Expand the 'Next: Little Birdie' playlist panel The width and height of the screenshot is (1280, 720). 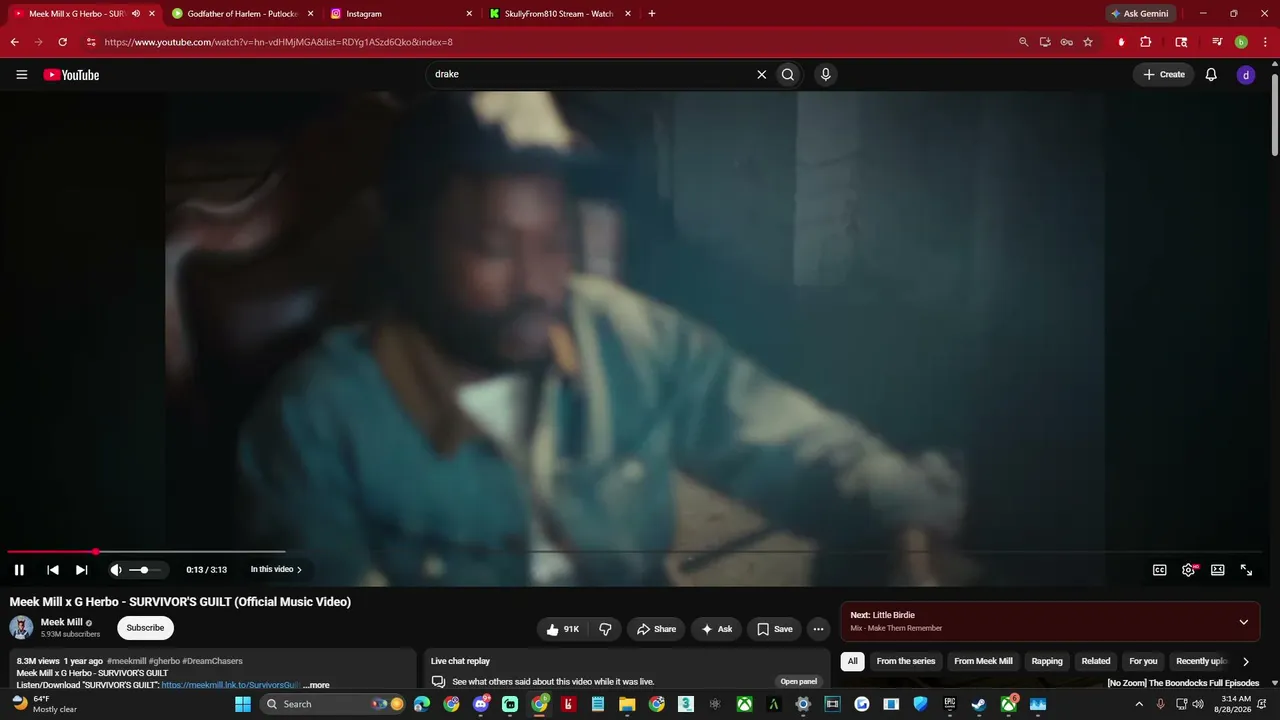point(1244,622)
